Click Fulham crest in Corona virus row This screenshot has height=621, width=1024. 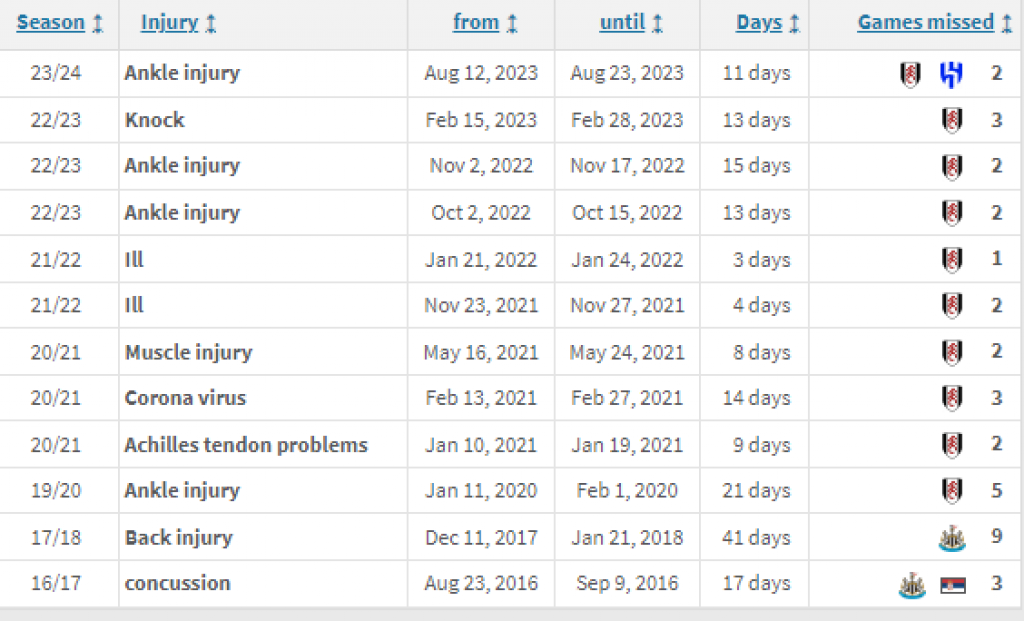click(952, 398)
